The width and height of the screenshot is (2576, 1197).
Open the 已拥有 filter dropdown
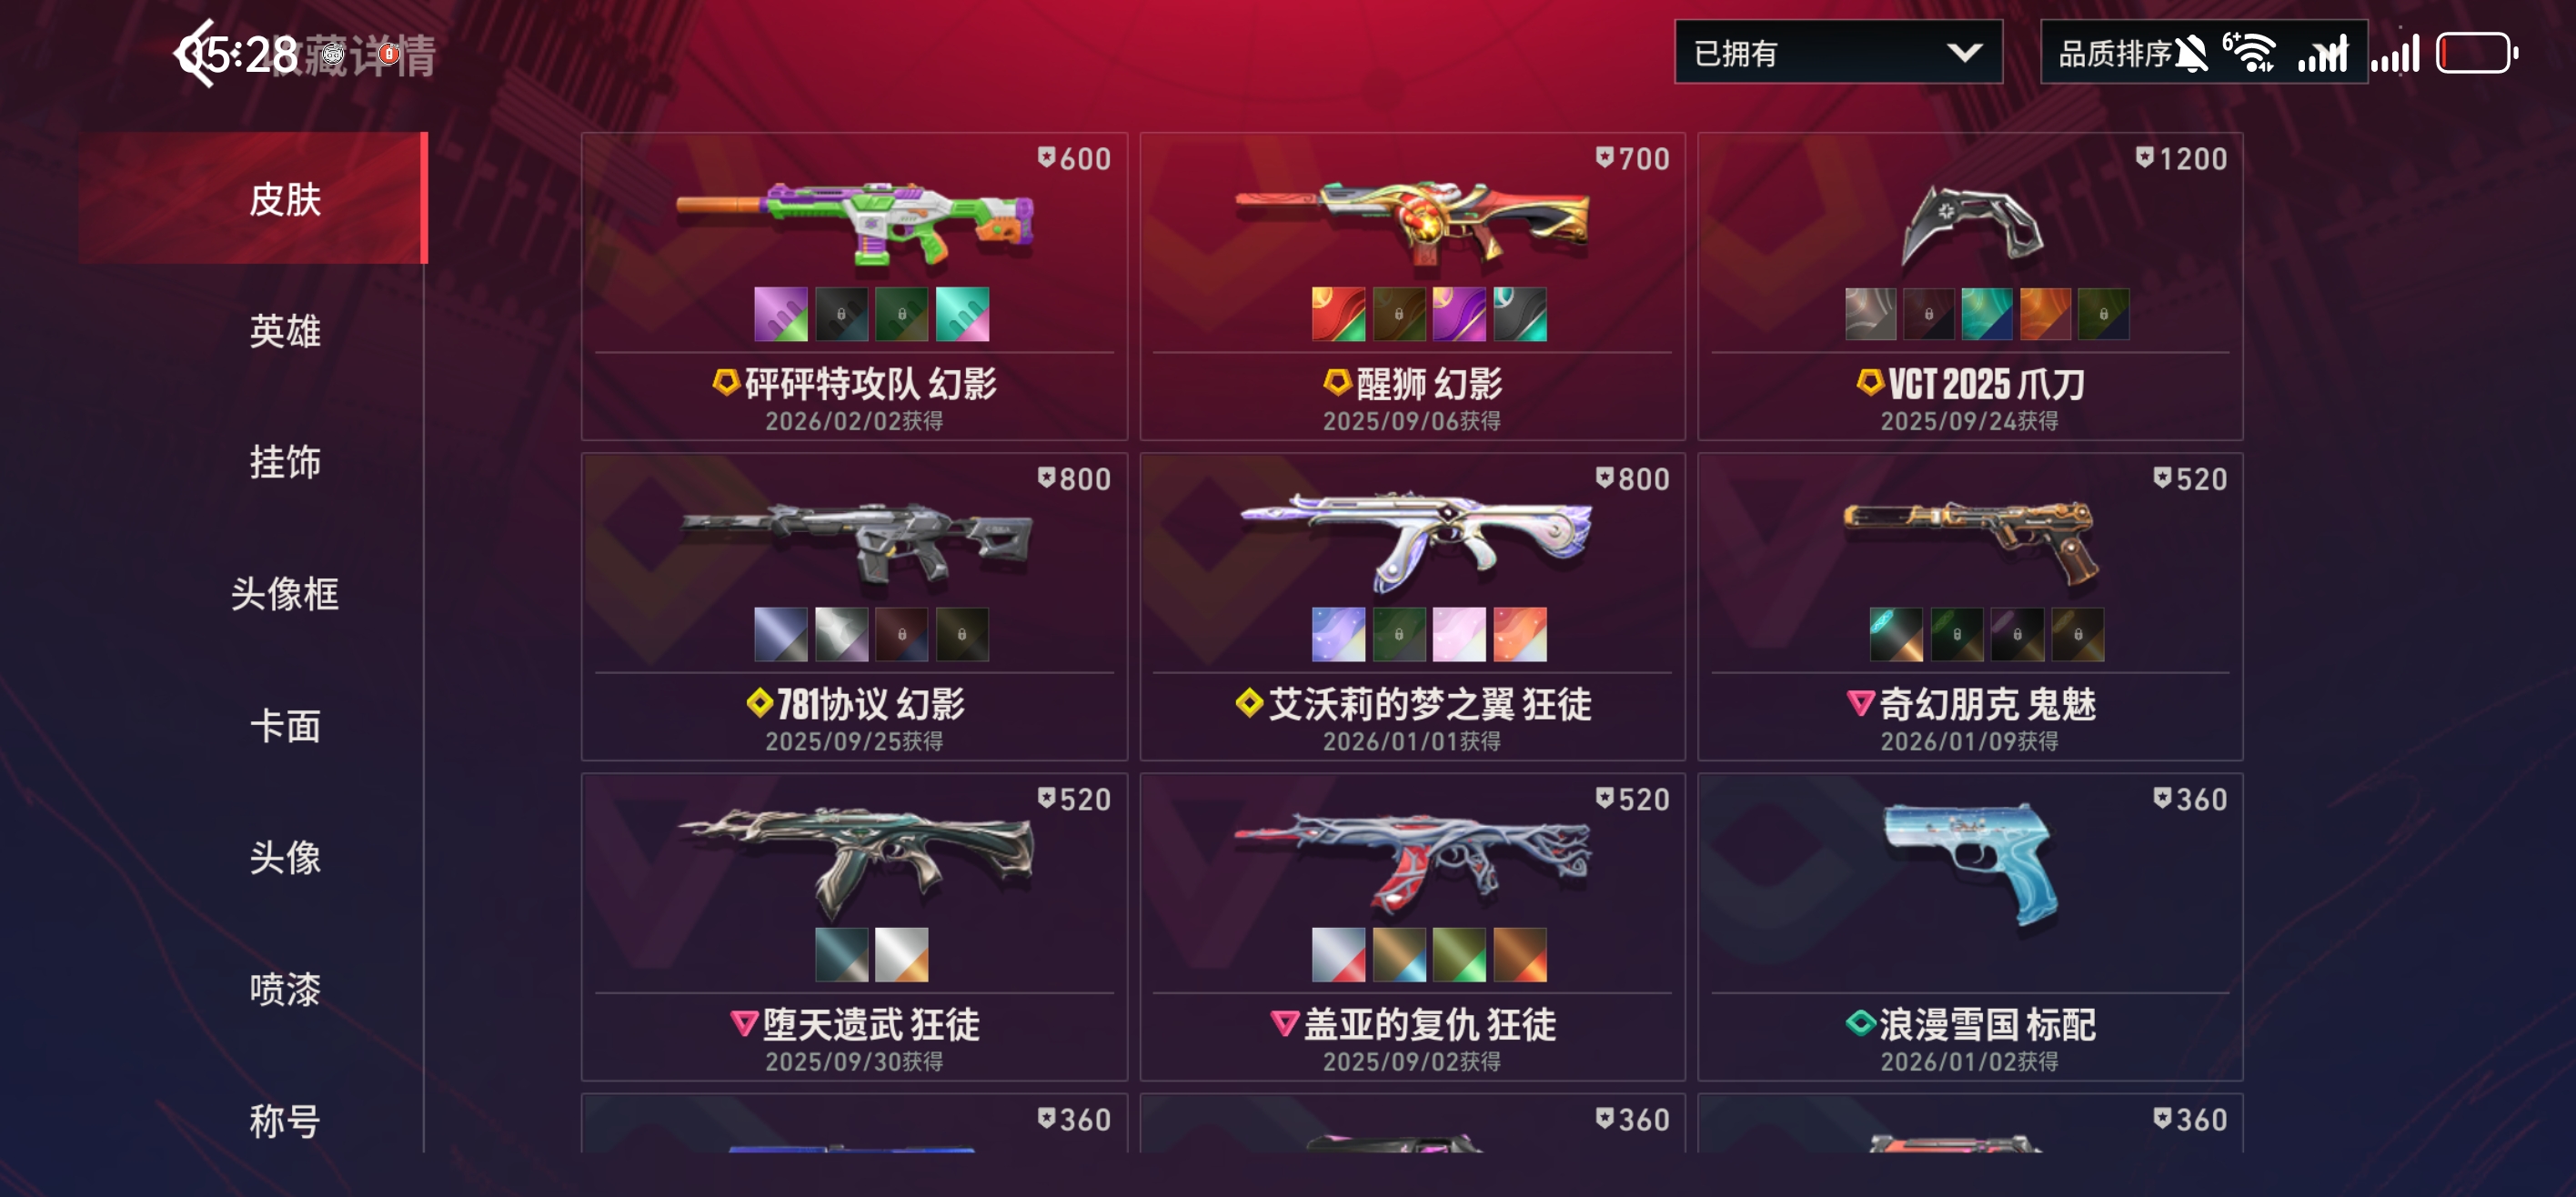[1837, 52]
